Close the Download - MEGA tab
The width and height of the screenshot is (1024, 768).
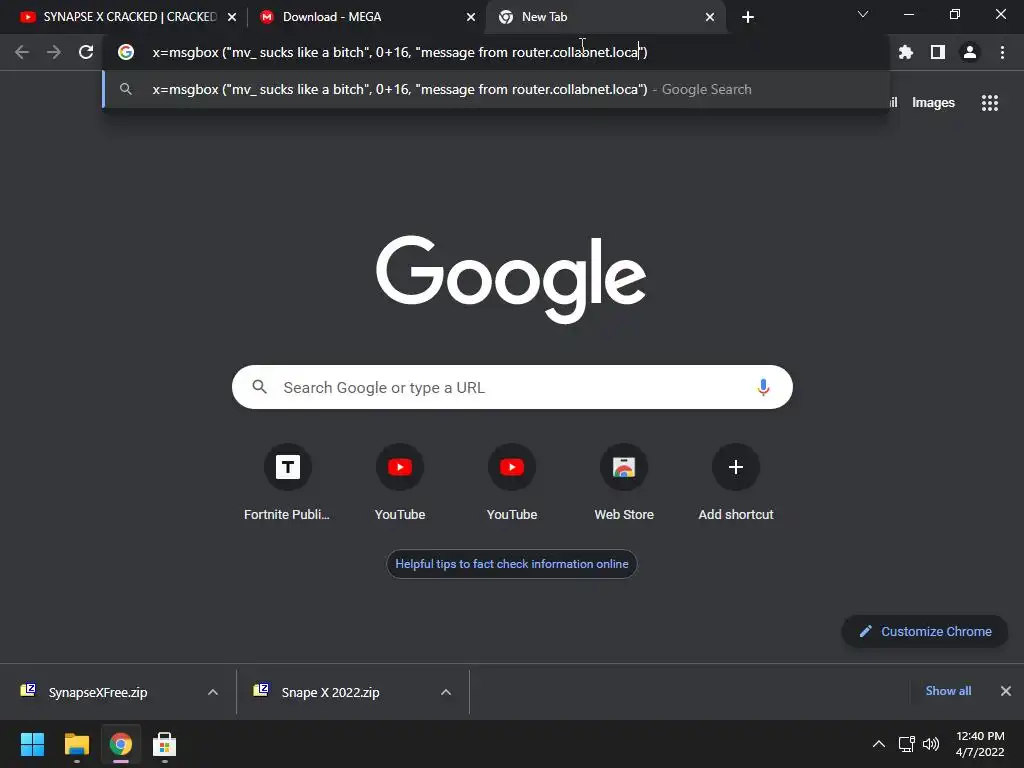(471, 17)
